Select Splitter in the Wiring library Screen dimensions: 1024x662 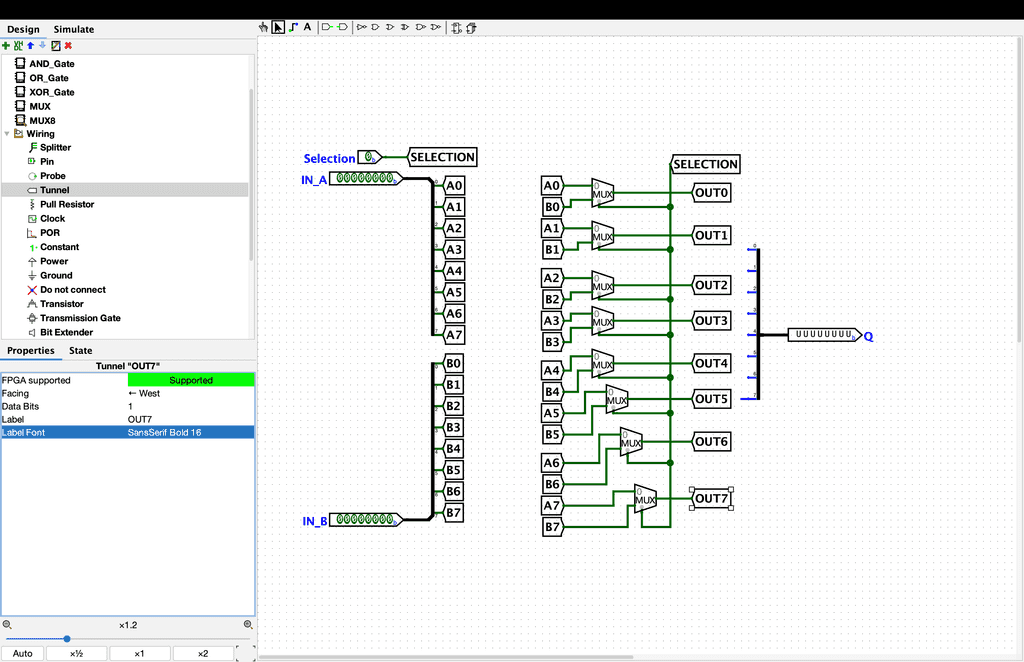coord(55,148)
